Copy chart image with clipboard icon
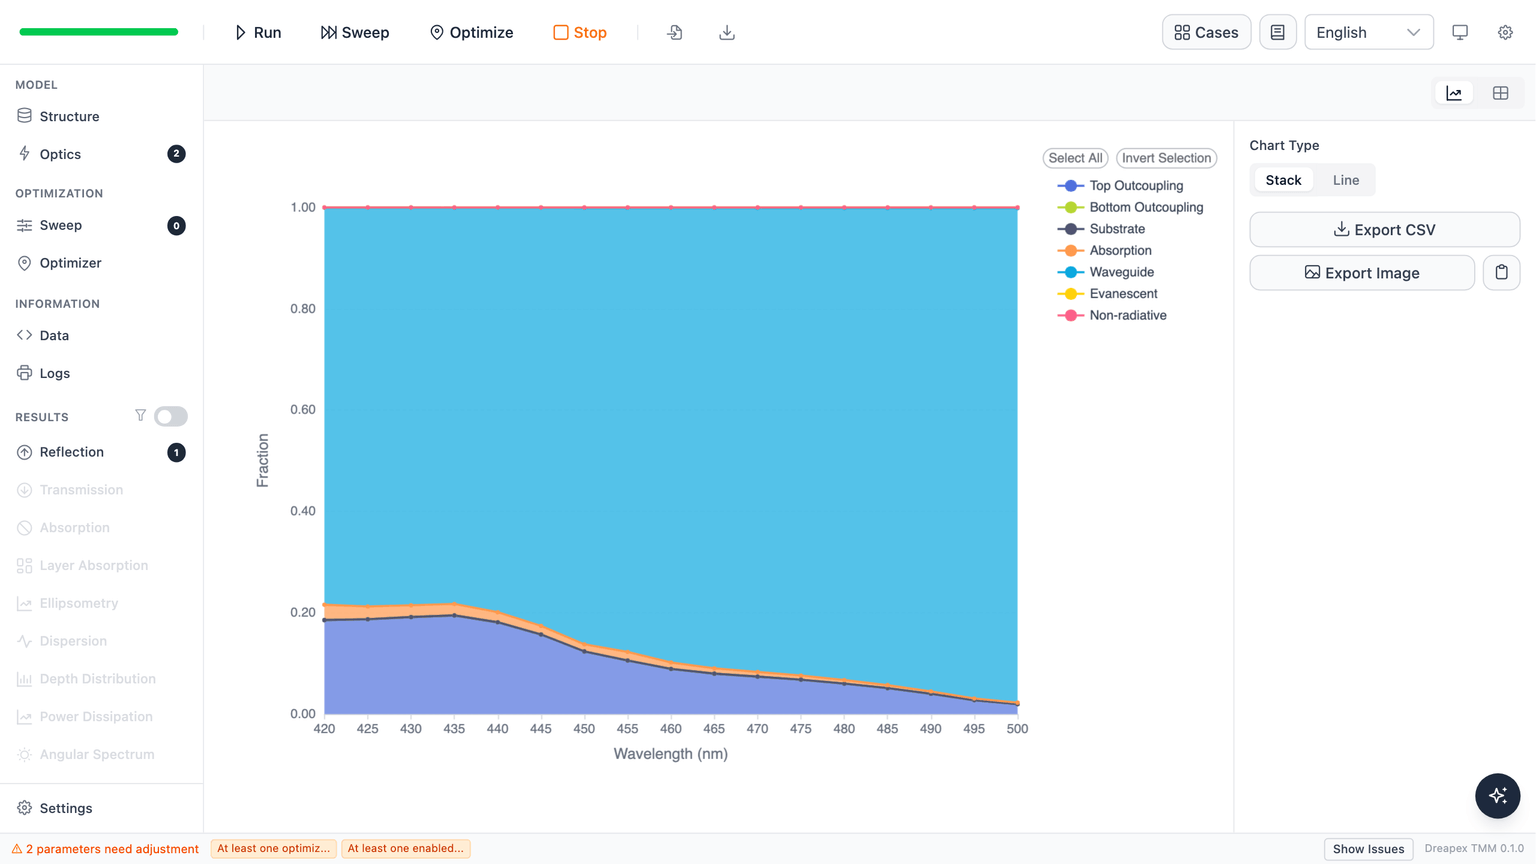Viewport: 1536px width, 864px height. coord(1501,272)
